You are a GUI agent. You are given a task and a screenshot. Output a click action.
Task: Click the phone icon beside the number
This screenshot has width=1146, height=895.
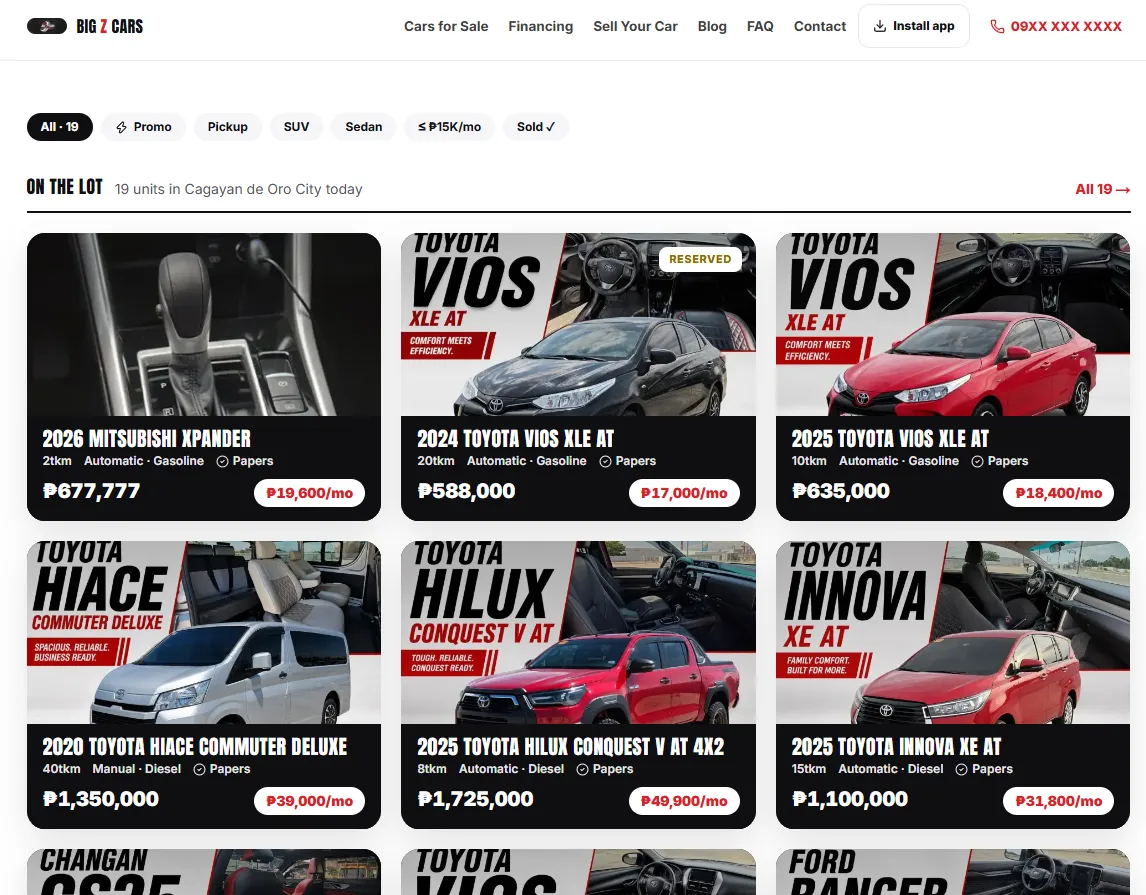997,26
